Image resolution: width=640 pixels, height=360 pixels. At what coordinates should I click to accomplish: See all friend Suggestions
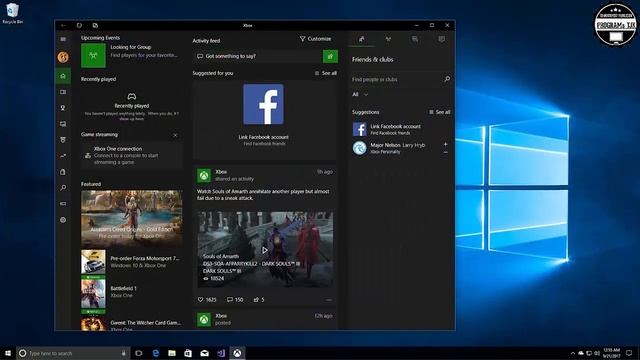pyautogui.click(x=440, y=112)
